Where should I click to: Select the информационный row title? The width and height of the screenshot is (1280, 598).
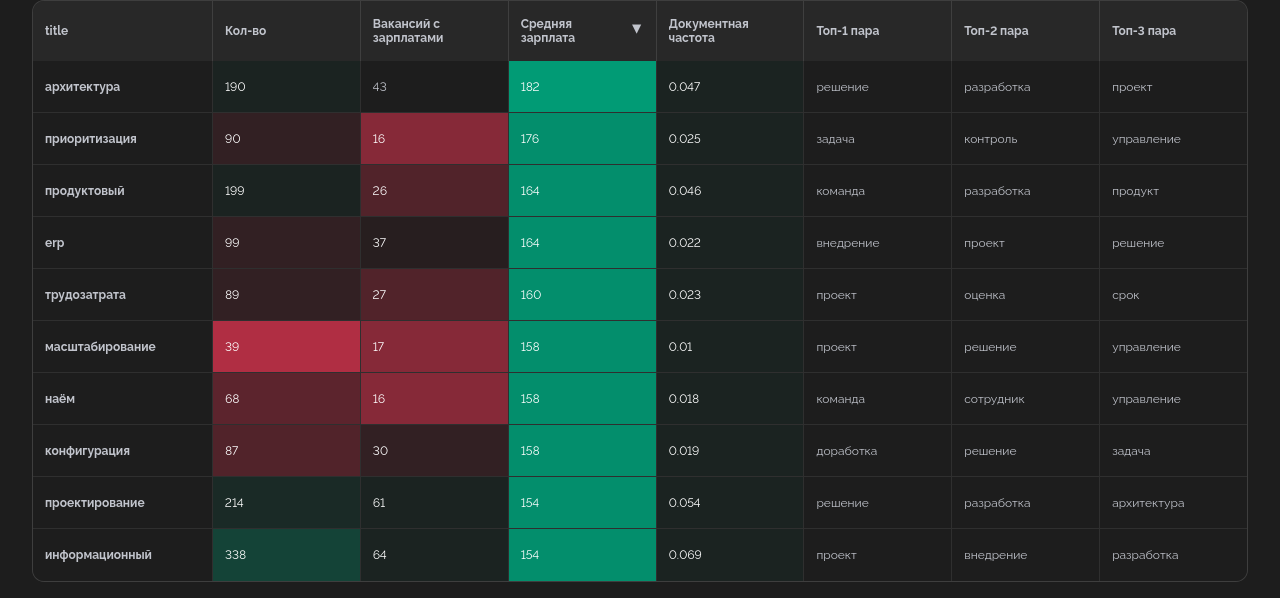[x=98, y=555]
